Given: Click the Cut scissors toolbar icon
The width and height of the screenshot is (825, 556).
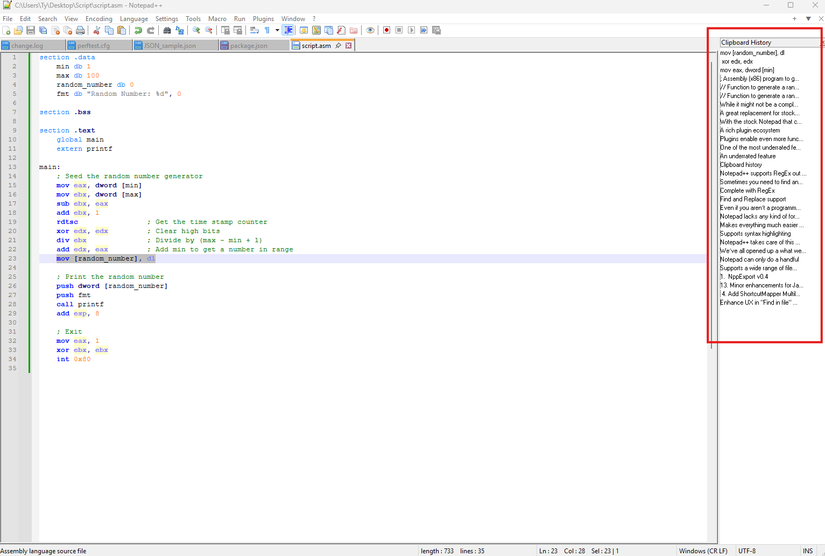Looking at the screenshot, I should pos(96,31).
